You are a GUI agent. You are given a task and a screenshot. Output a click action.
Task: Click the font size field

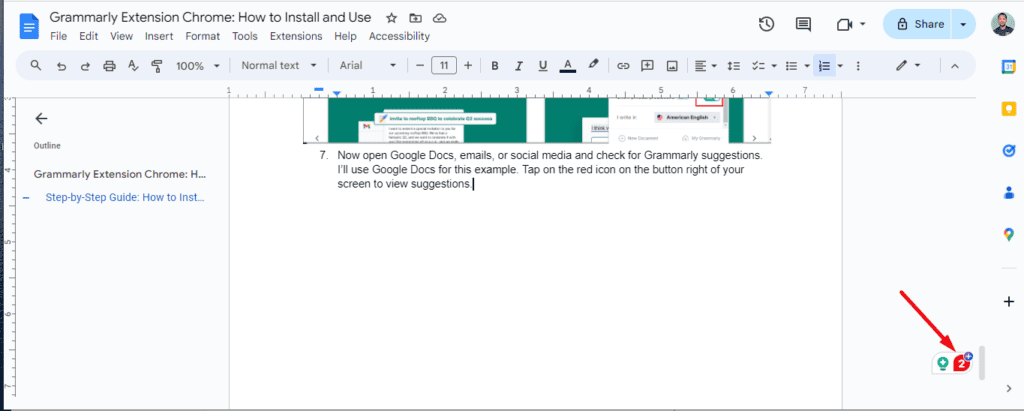click(x=444, y=65)
